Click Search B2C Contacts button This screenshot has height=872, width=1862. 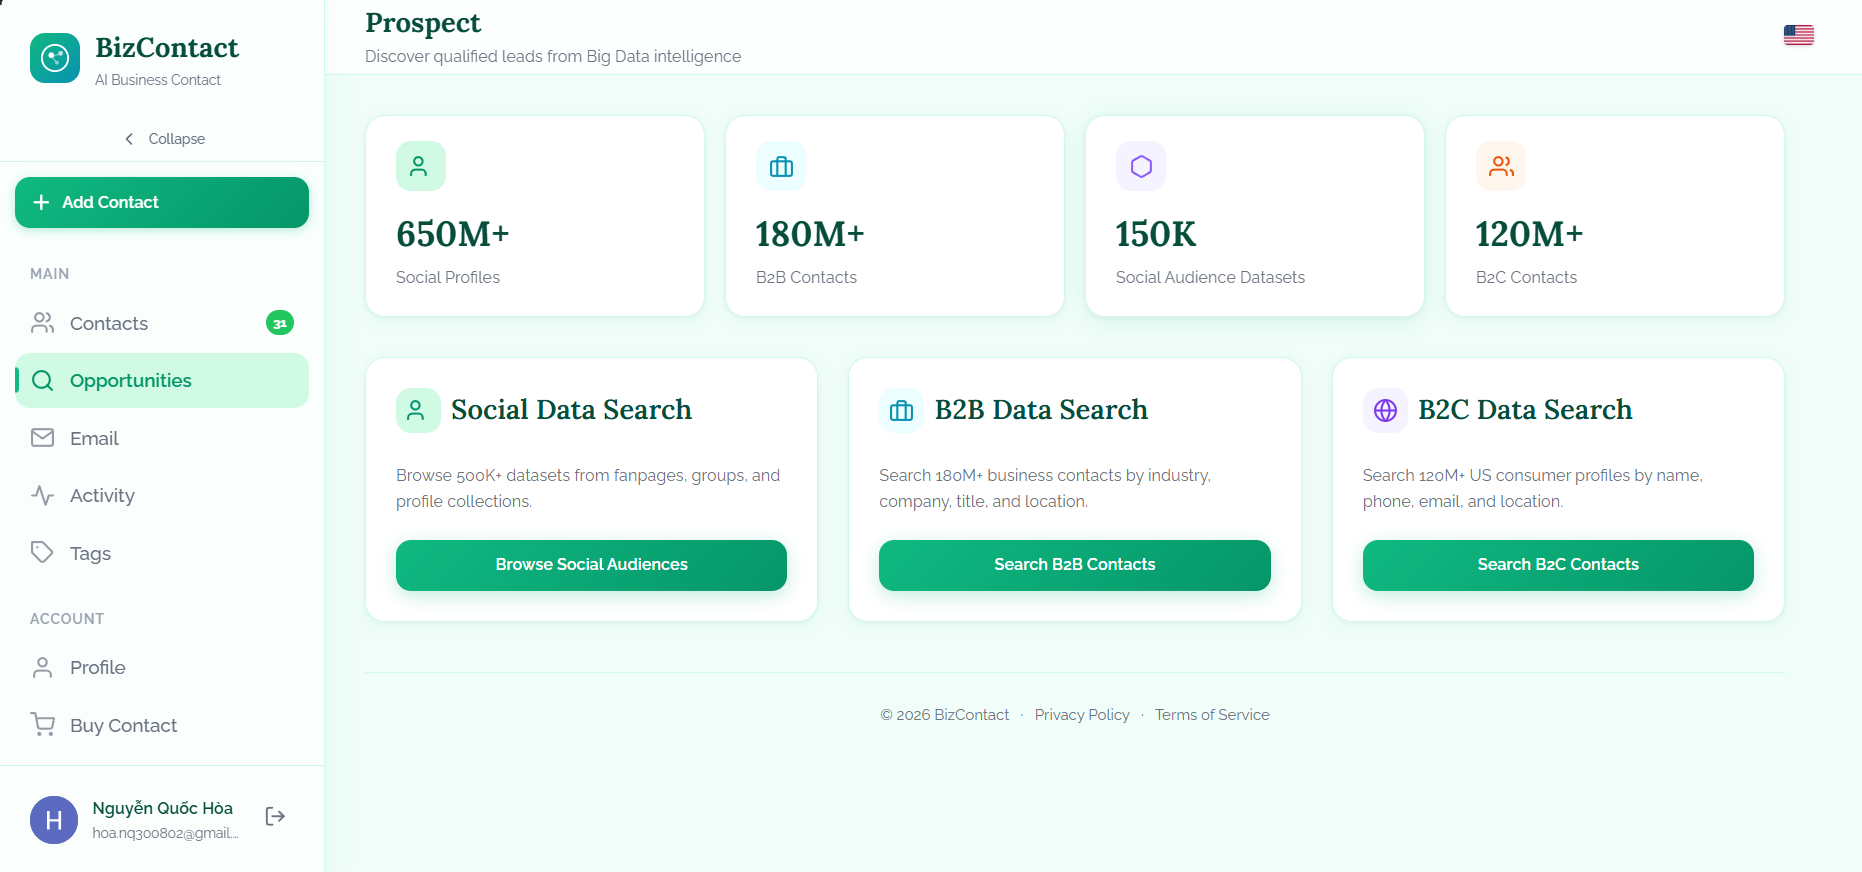(1558, 565)
